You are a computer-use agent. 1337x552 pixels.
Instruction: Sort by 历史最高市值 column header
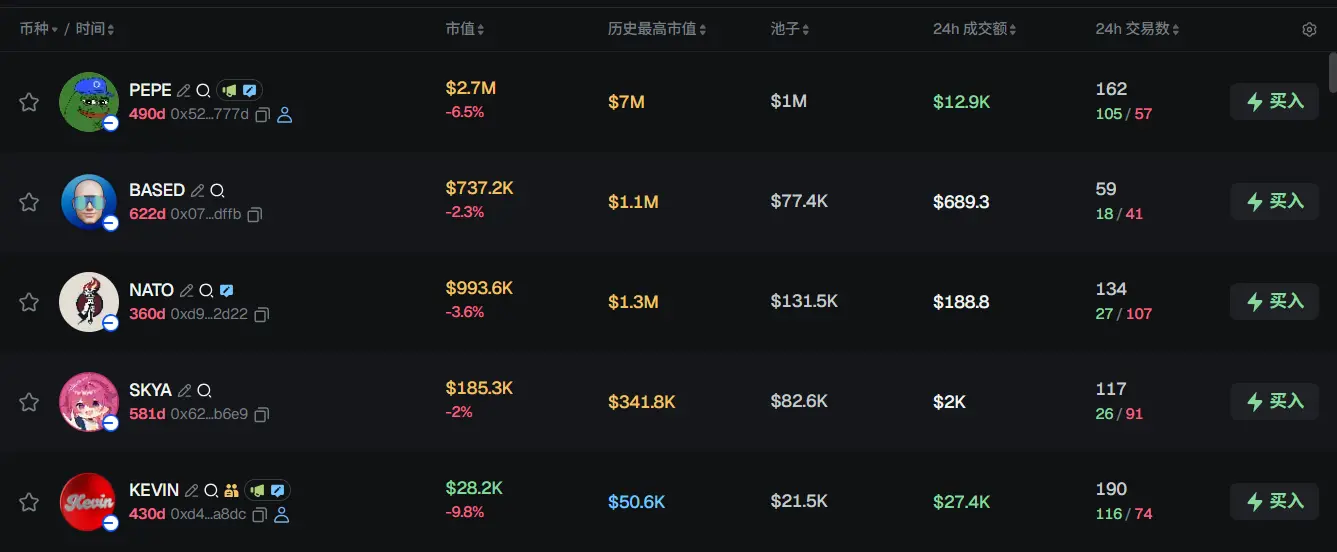point(657,30)
